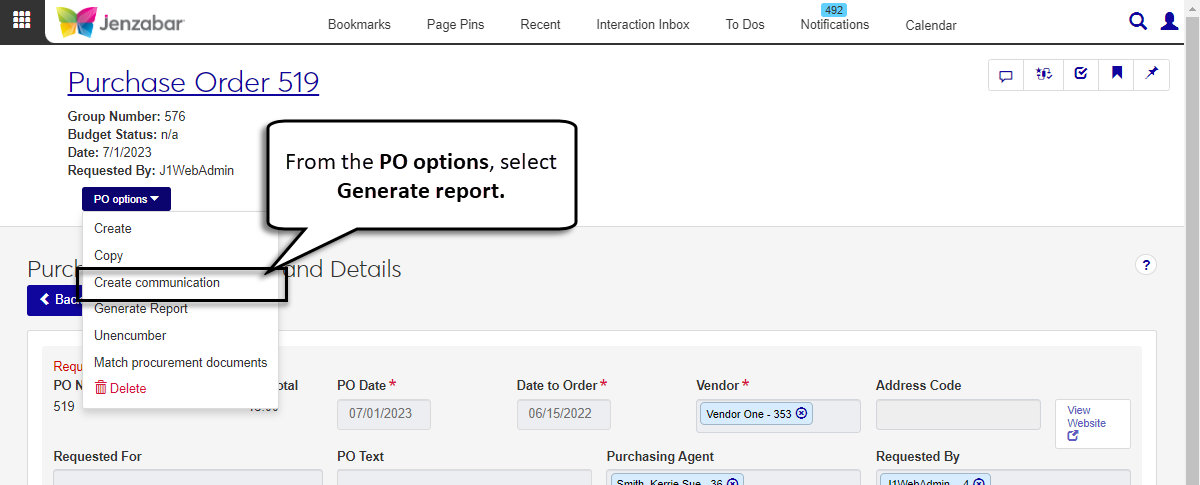This screenshot has height=485, width=1200.
Task: Pin this page with the pushpin icon
Action: (x=1152, y=74)
